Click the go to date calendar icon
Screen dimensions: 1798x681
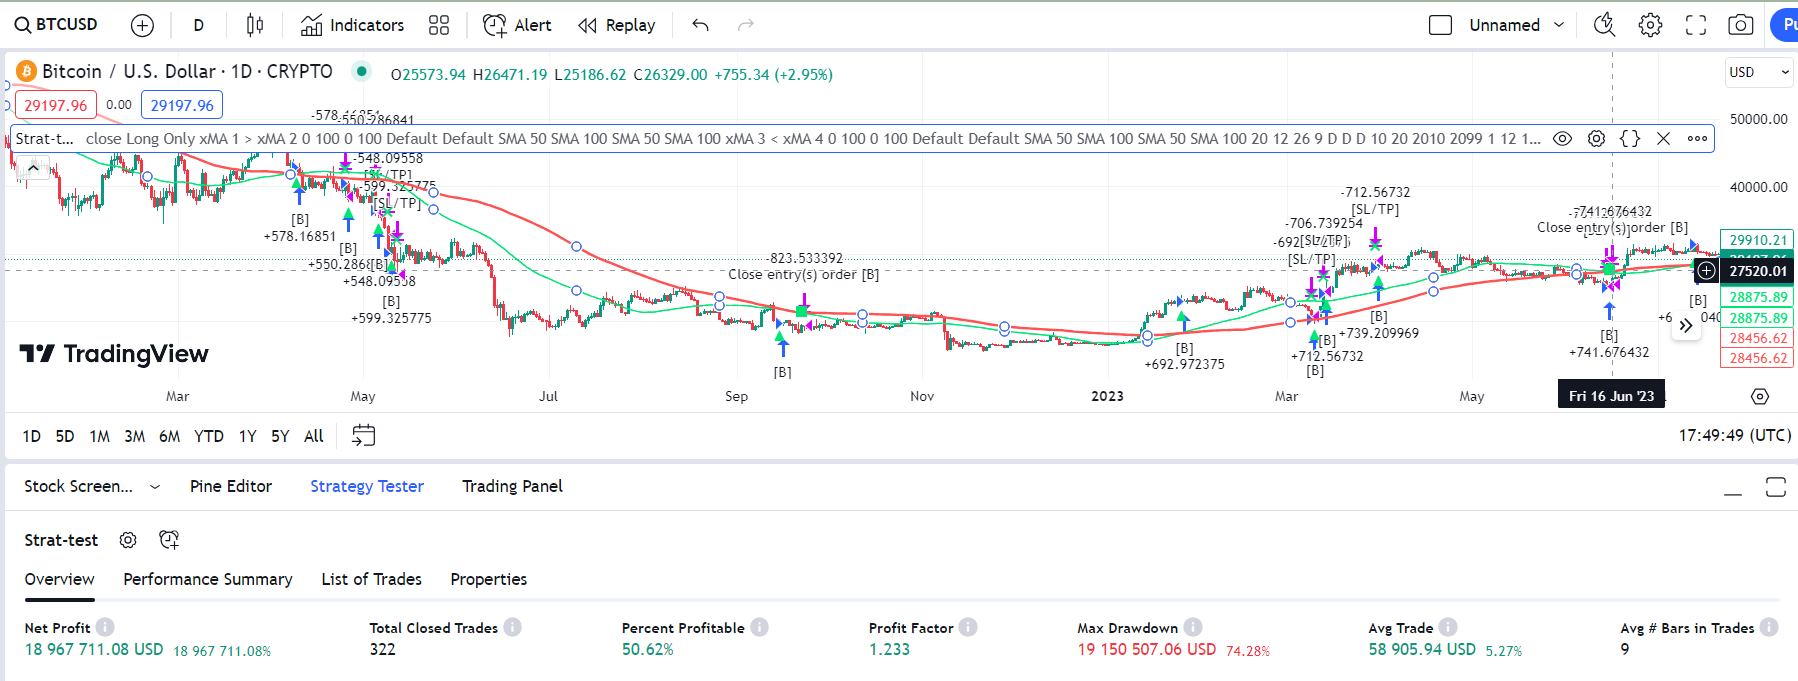pos(364,435)
